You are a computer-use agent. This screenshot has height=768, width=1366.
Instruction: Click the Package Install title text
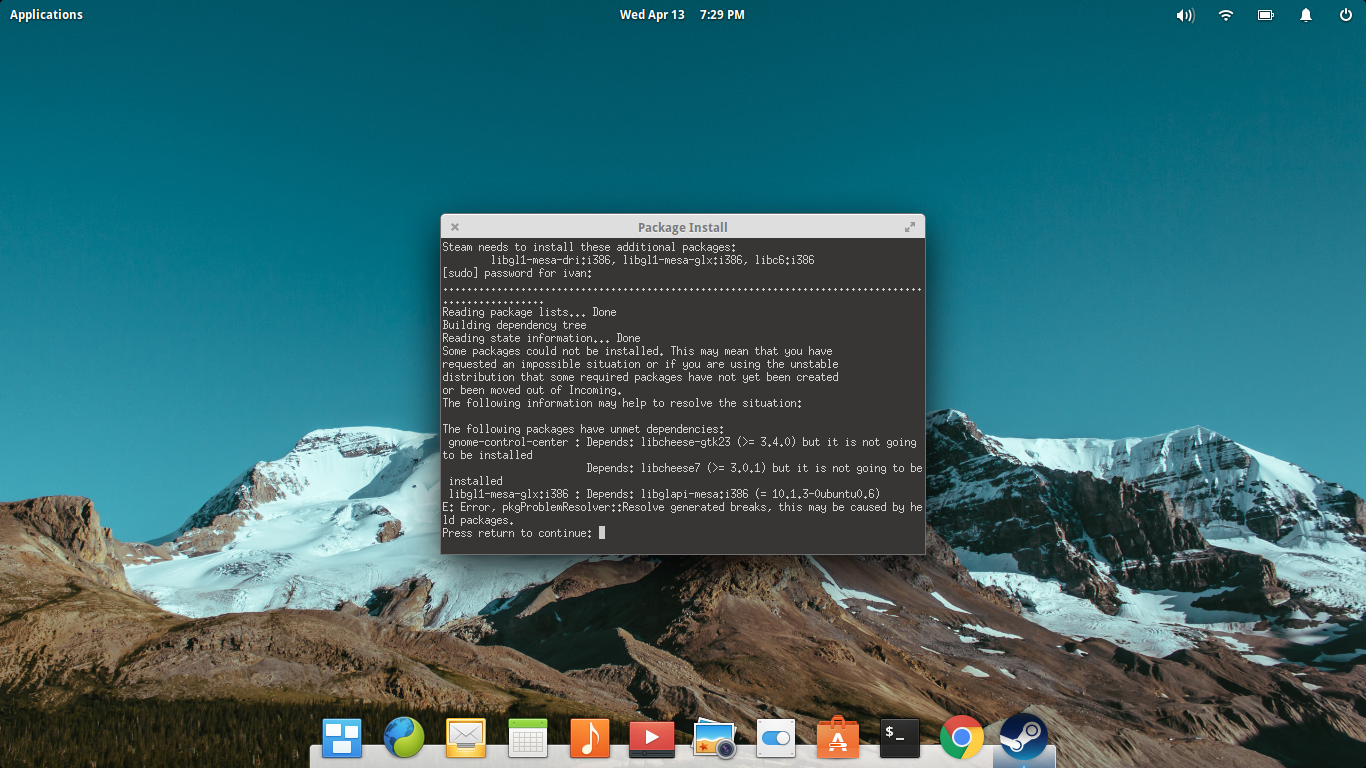click(683, 227)
